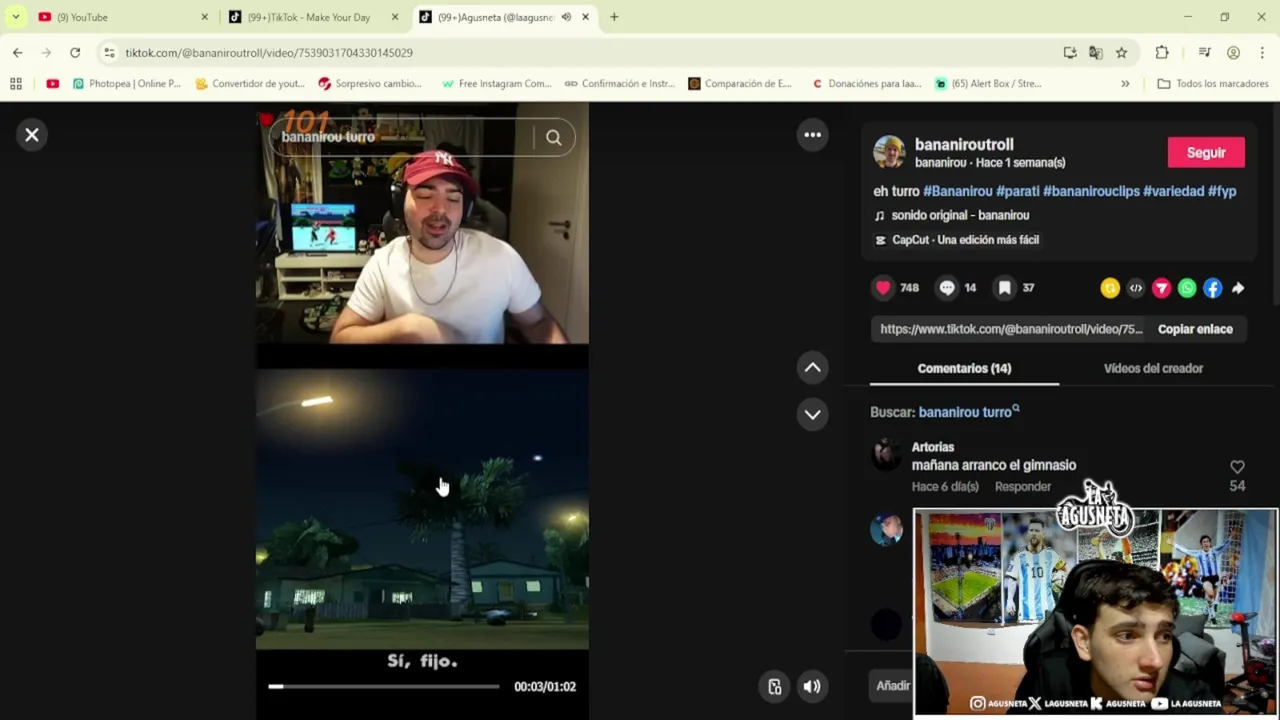This screenshot has width=1280, height=720.
Task: Open Convertidor de yout... bookmark
Action: tap(250, 84)
